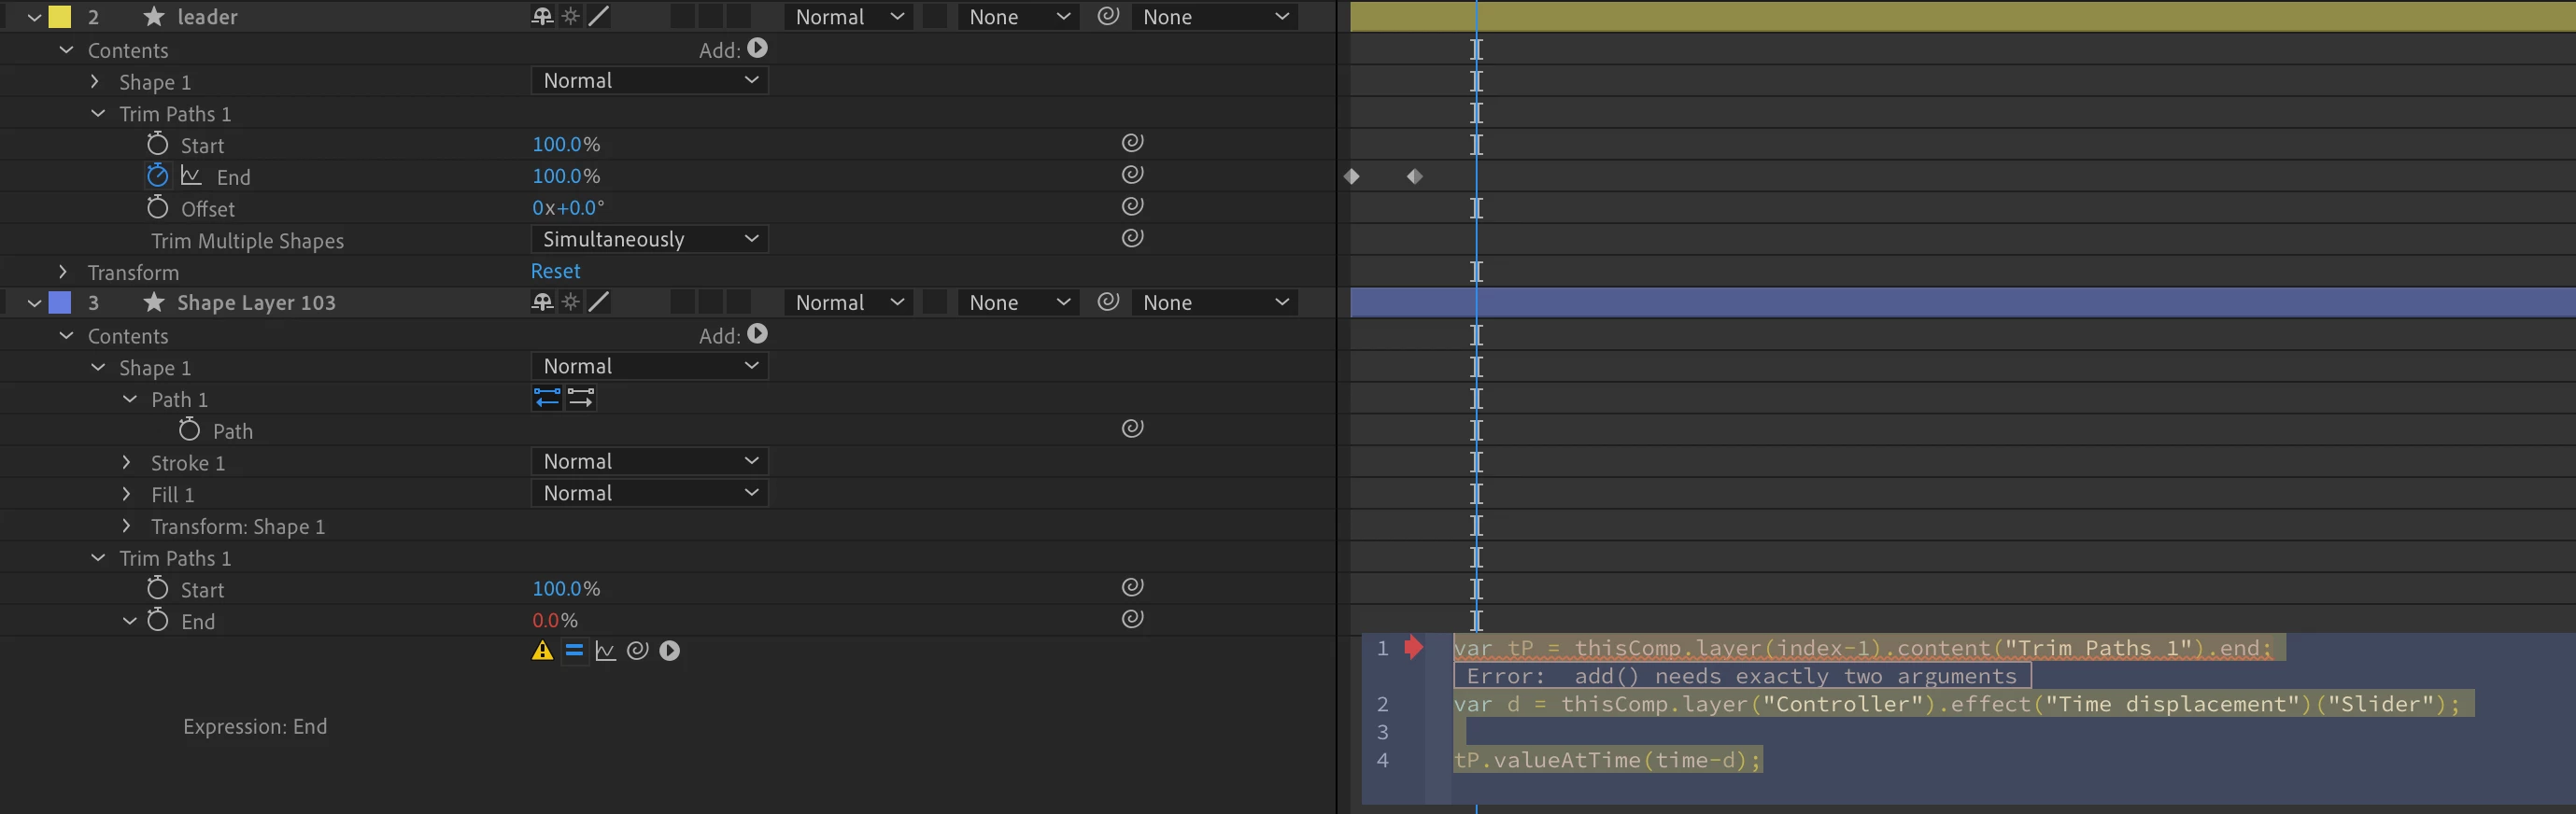The width and height of the screenshot is (2576, 814).
Task: Select the second End keyframe diamond
Action: 1414,176
